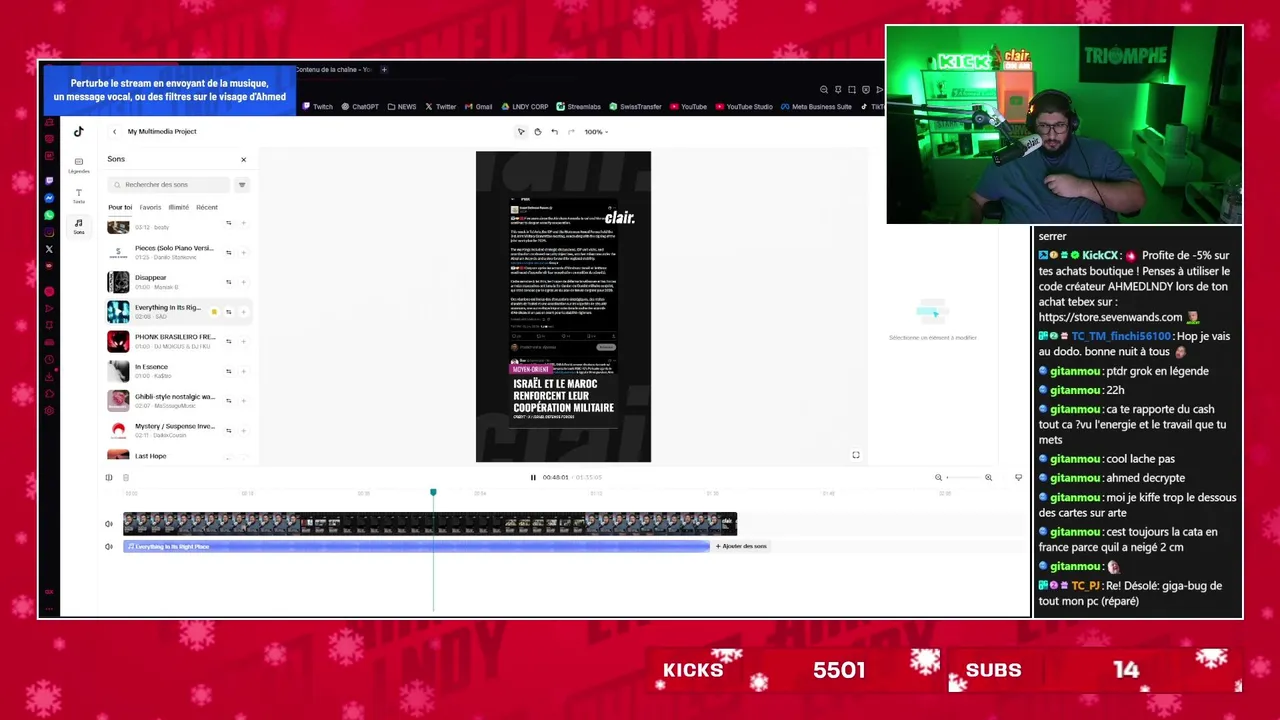Open the Texte panel in sidebar
The width and height of the screenshot is (1280, 720).
pos(79,196)
